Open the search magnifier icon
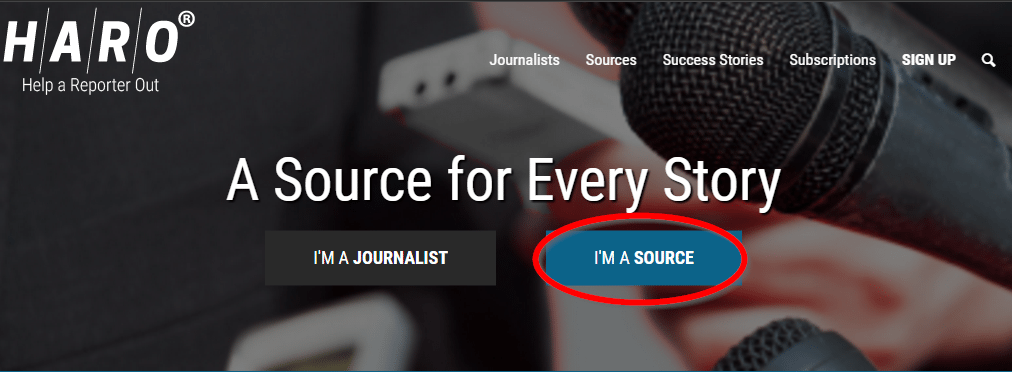This screenshot has height=372, width=1012. point(988,60)
